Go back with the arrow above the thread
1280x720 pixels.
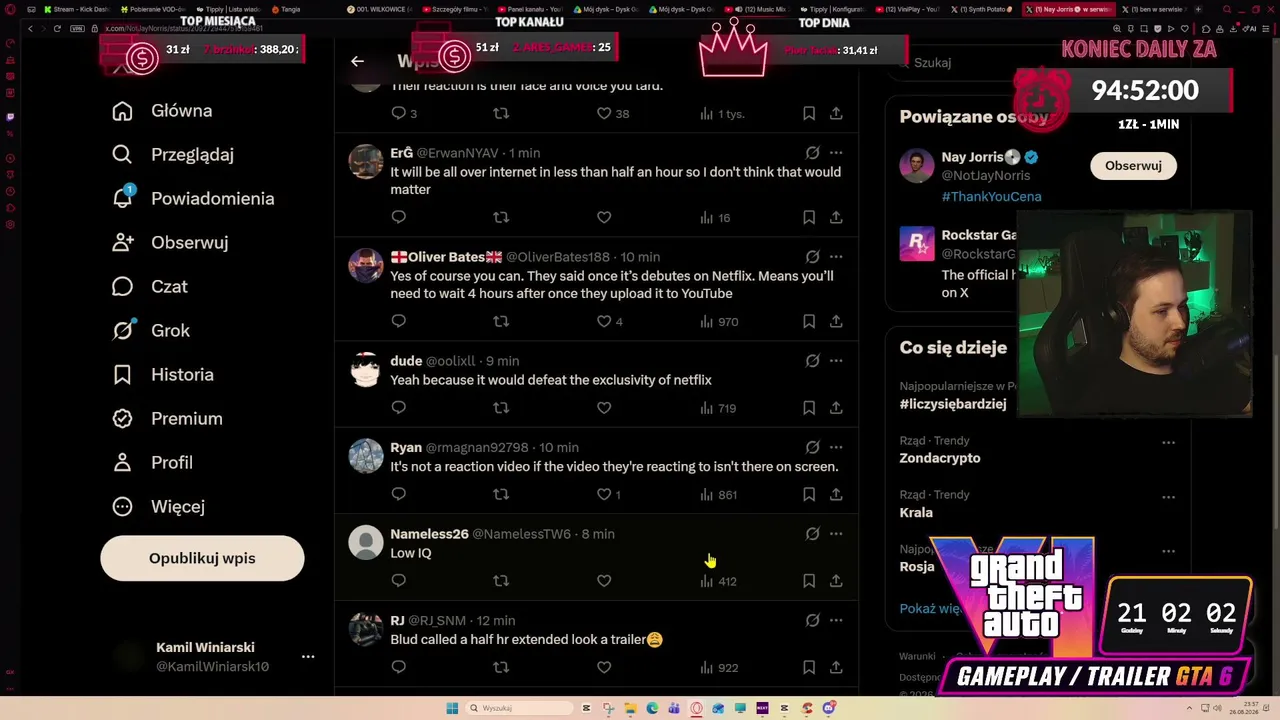click(x=357, y=61)
